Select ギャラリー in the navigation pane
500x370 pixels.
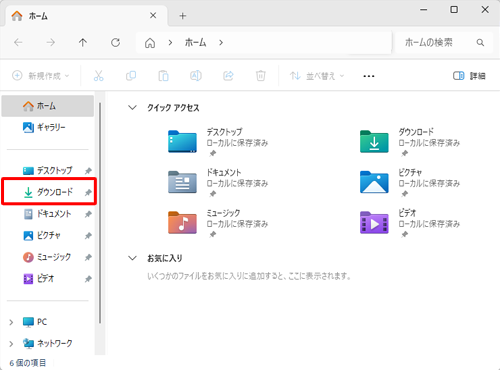click(x=48, y=127)
